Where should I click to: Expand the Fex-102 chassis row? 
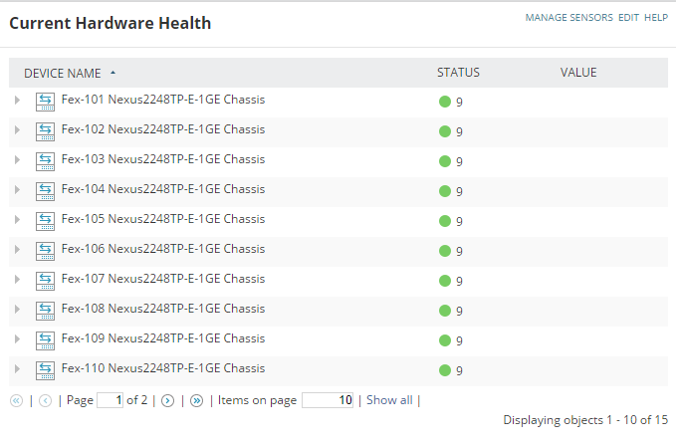[17, 130]
